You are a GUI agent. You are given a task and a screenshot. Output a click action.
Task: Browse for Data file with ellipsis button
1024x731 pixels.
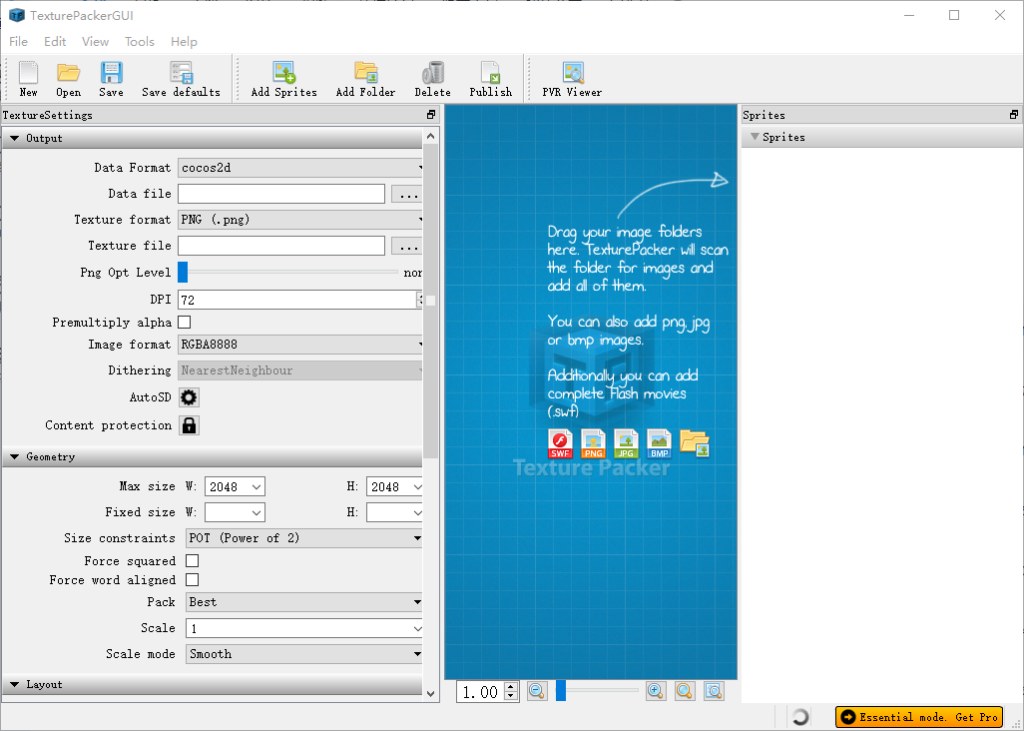[408, 194]
